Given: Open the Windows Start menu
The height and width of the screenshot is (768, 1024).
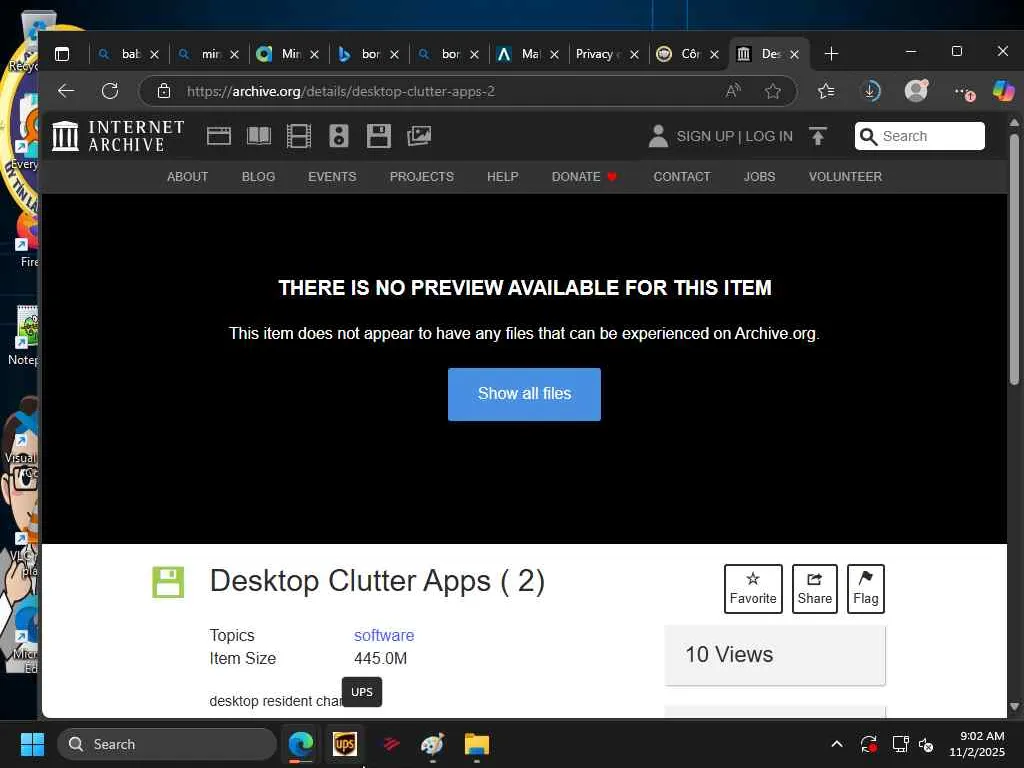Looking at the screenshot, I should (32, 744).
